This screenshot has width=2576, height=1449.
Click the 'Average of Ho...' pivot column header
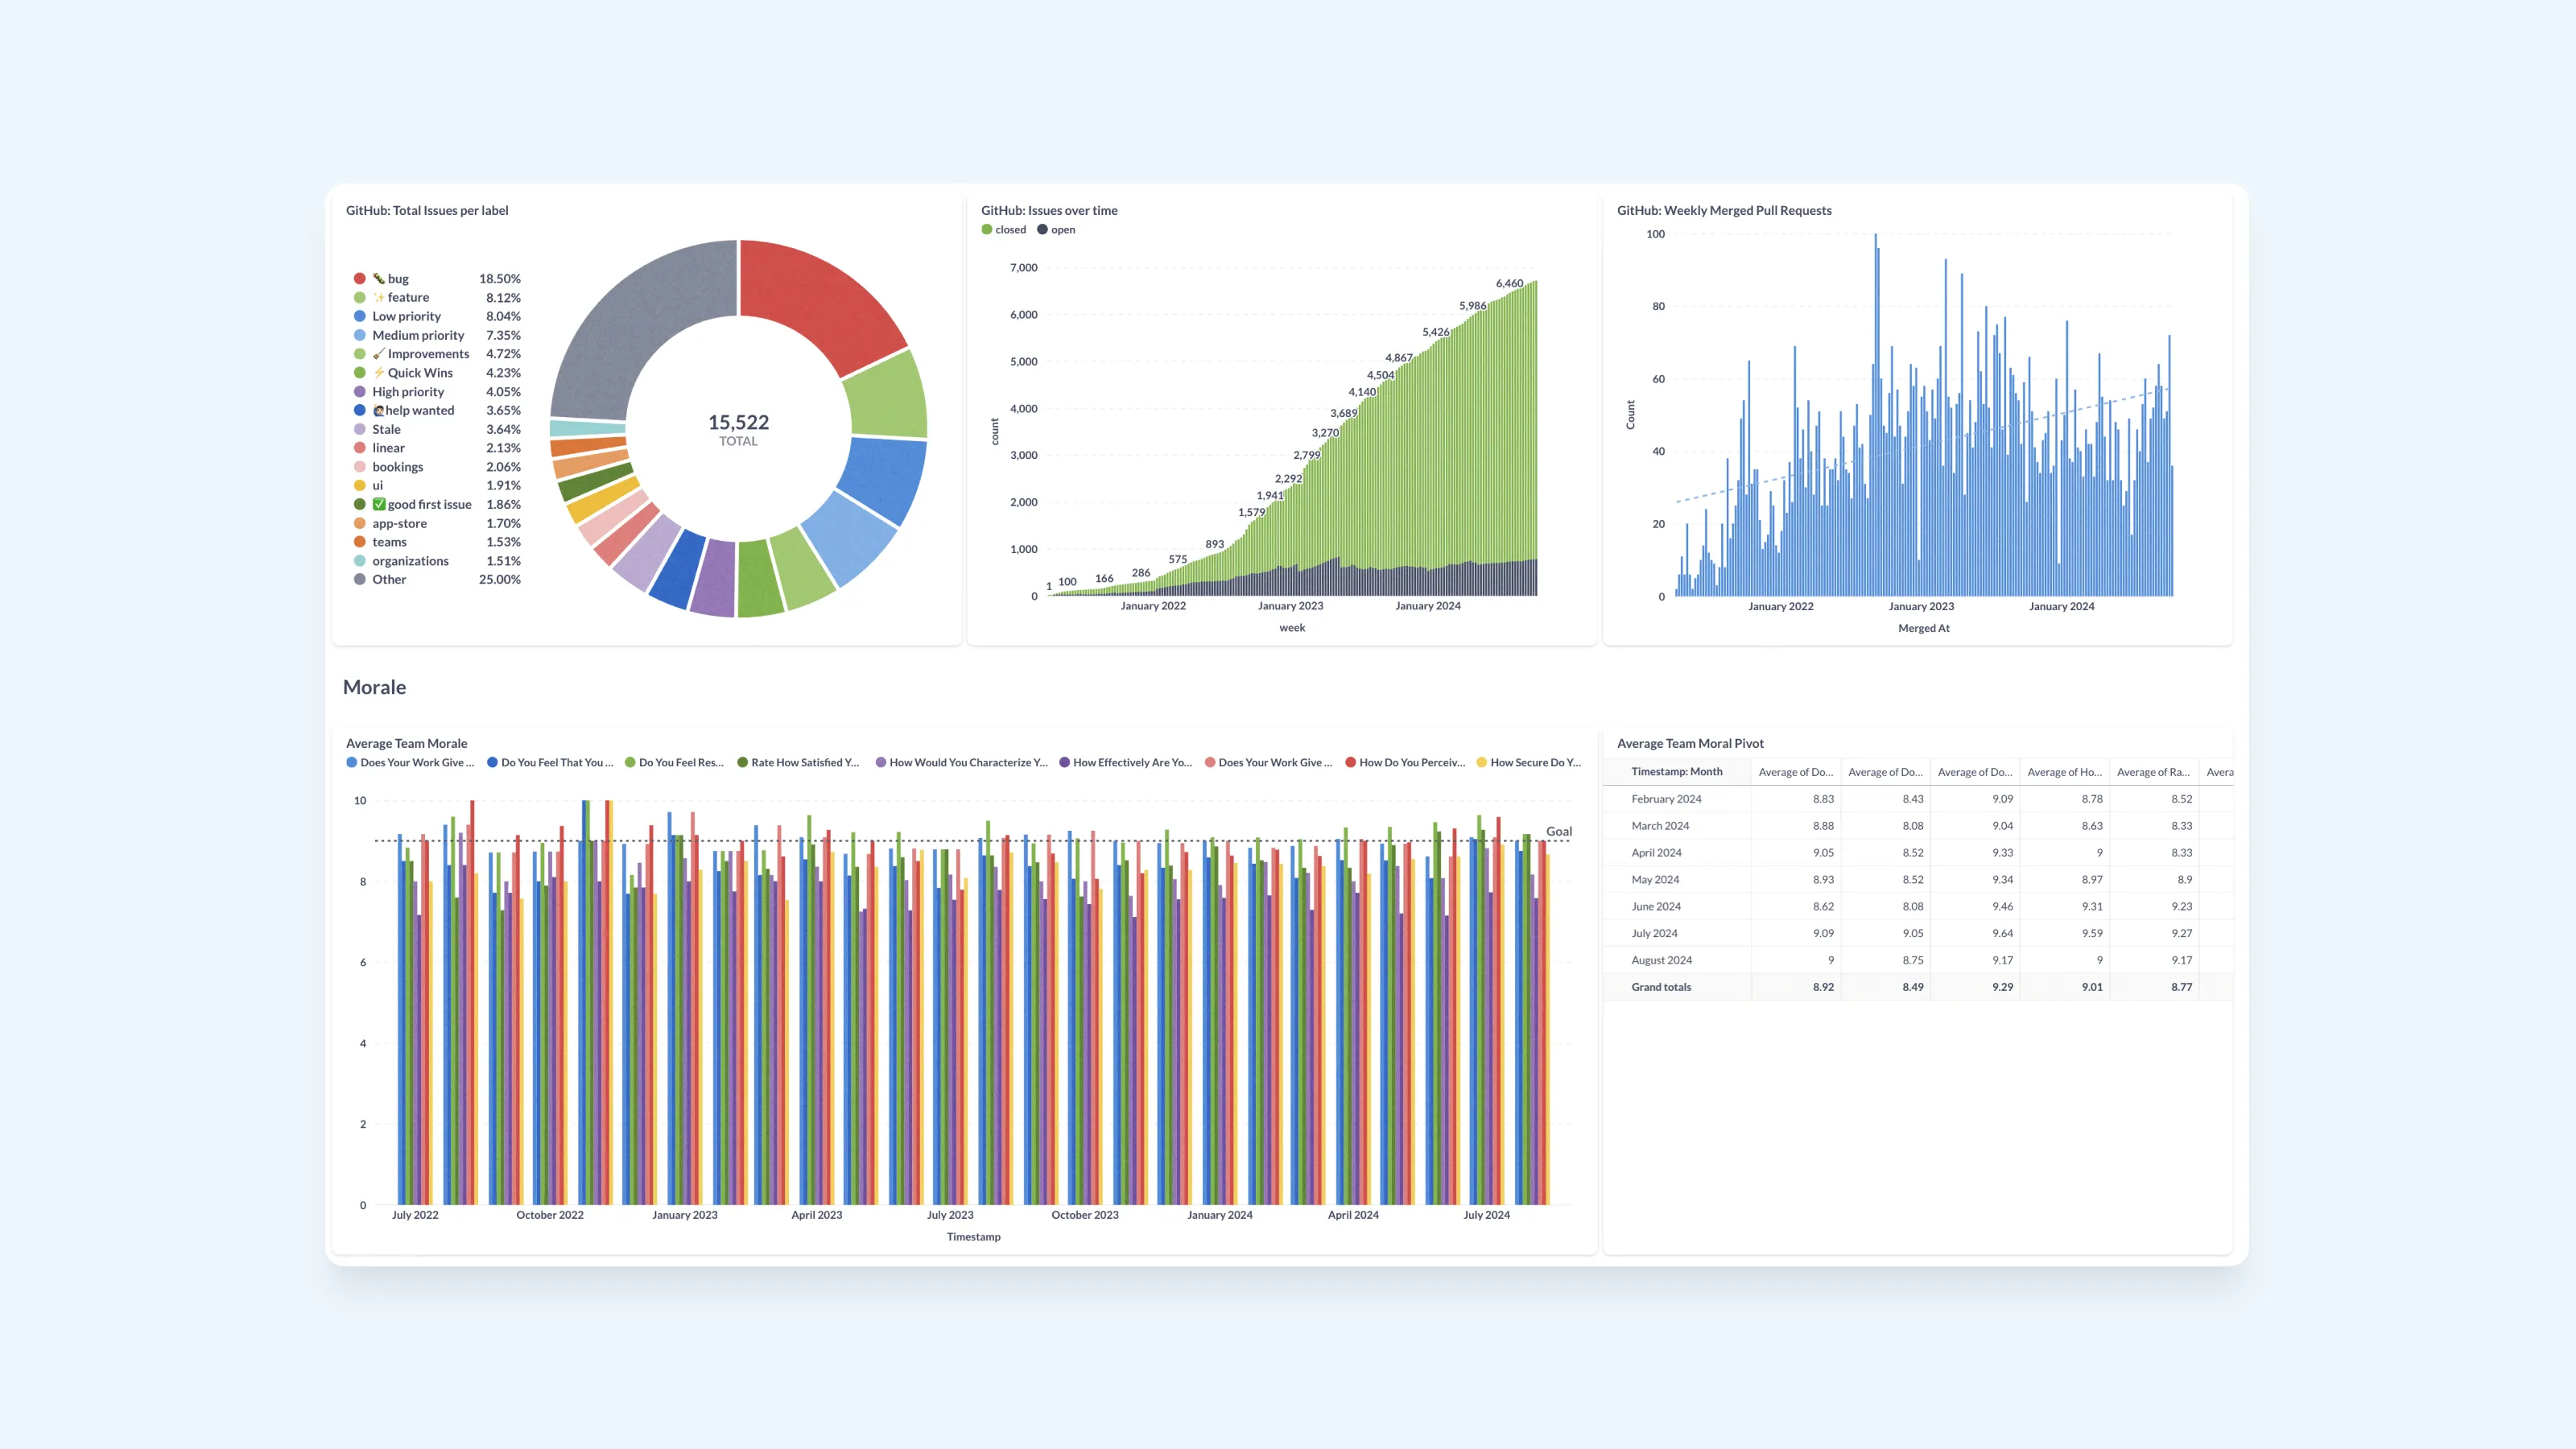[2064, 771]
